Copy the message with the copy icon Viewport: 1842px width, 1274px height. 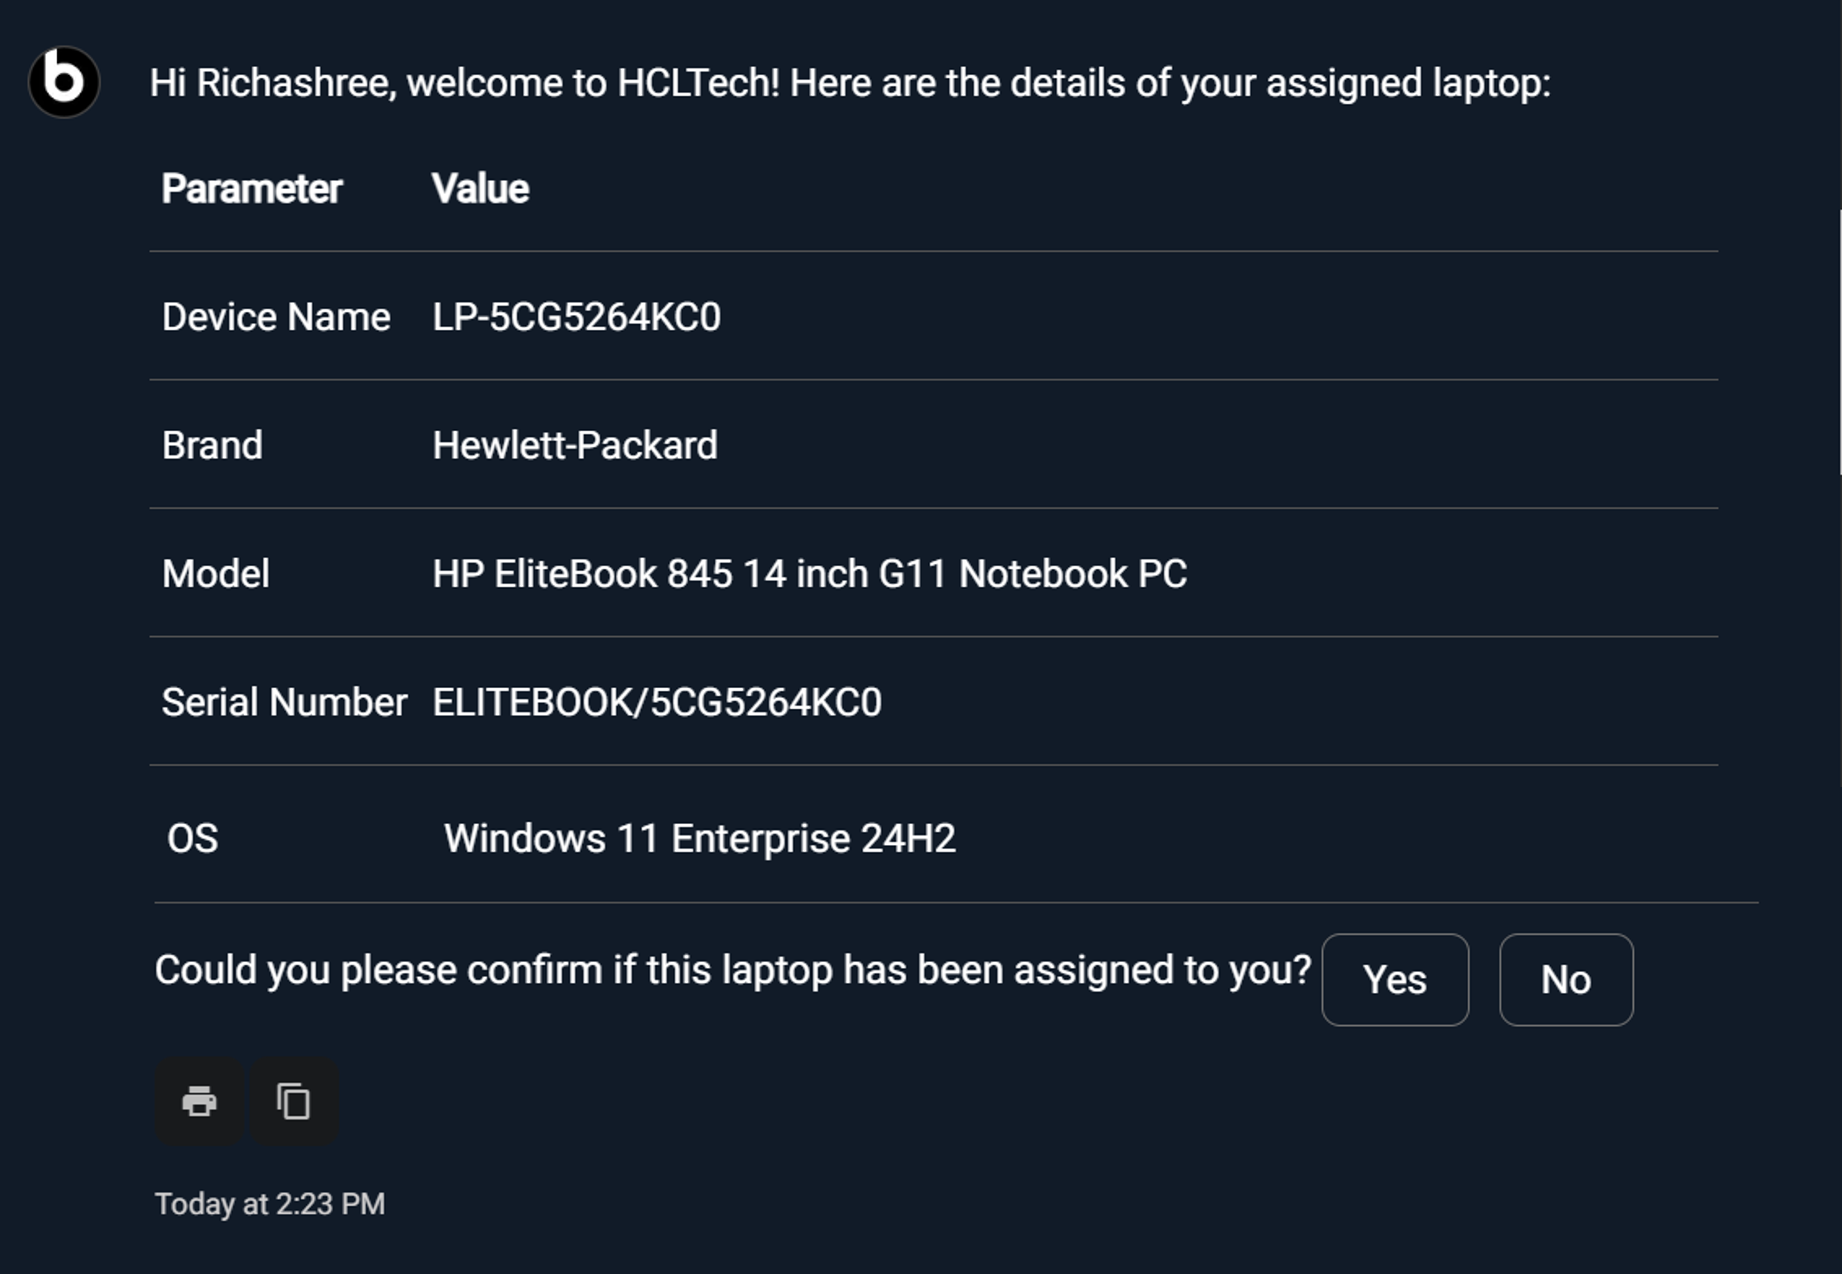pos(294,1101)
